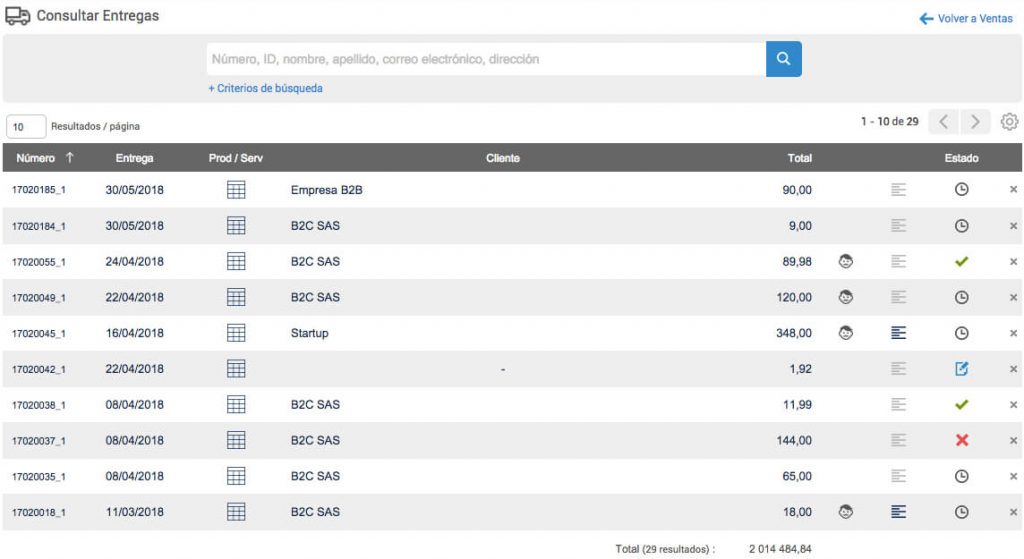
Task: Open products grid icon for 17020035_1
Action: pos(236,476)
